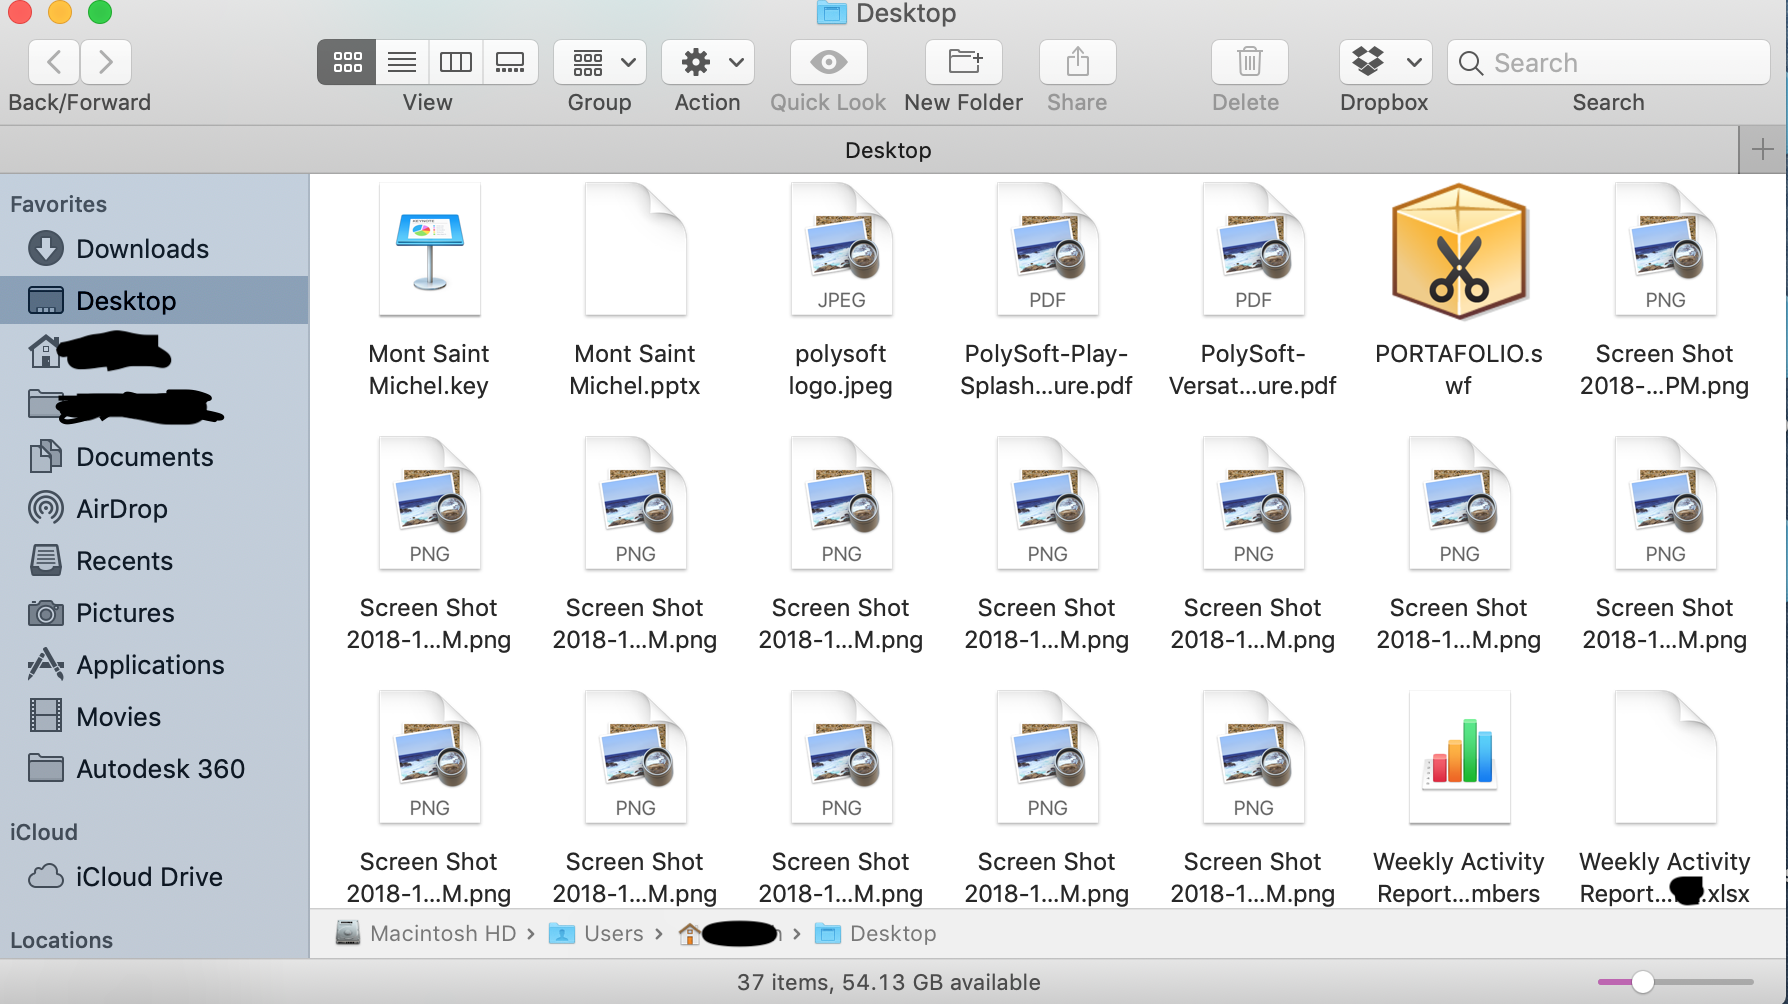
Task: Click the iCloud section header
Action: click(x=43, y=832)
